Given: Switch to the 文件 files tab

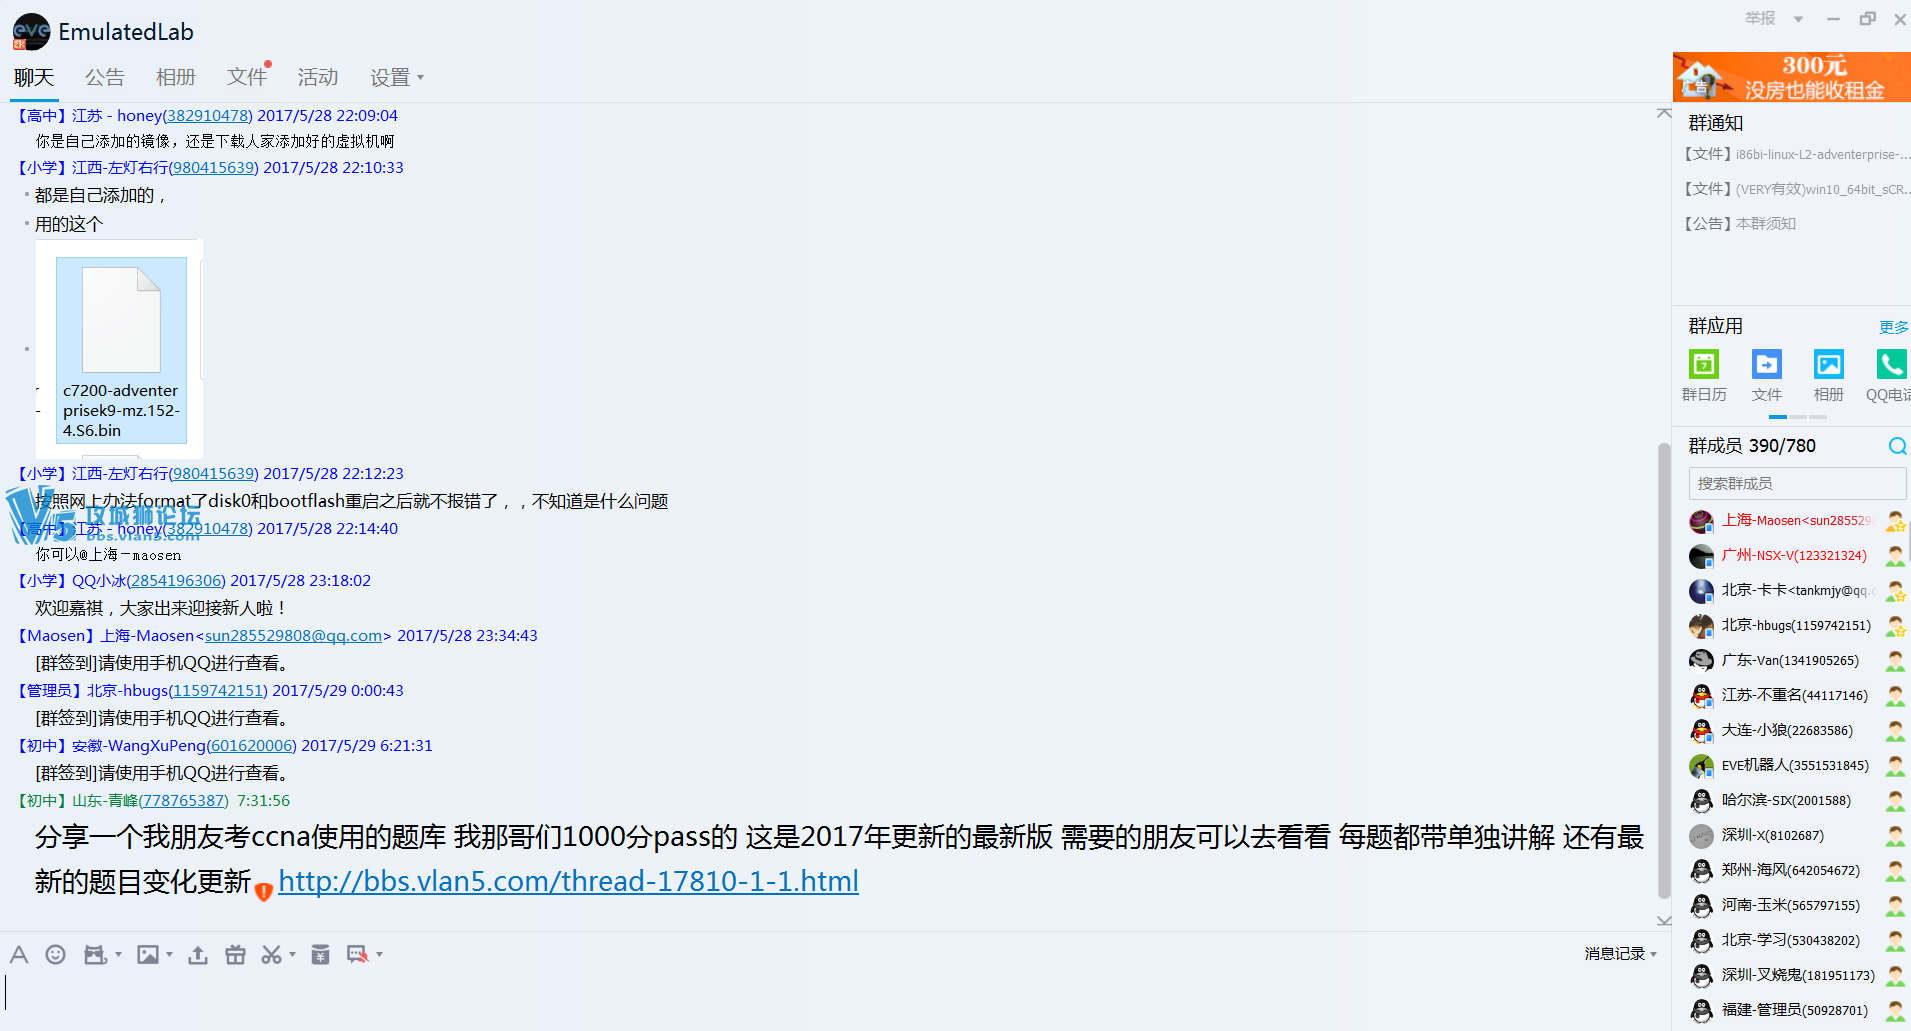Looking at the screenshot, I should coord(246,77).
